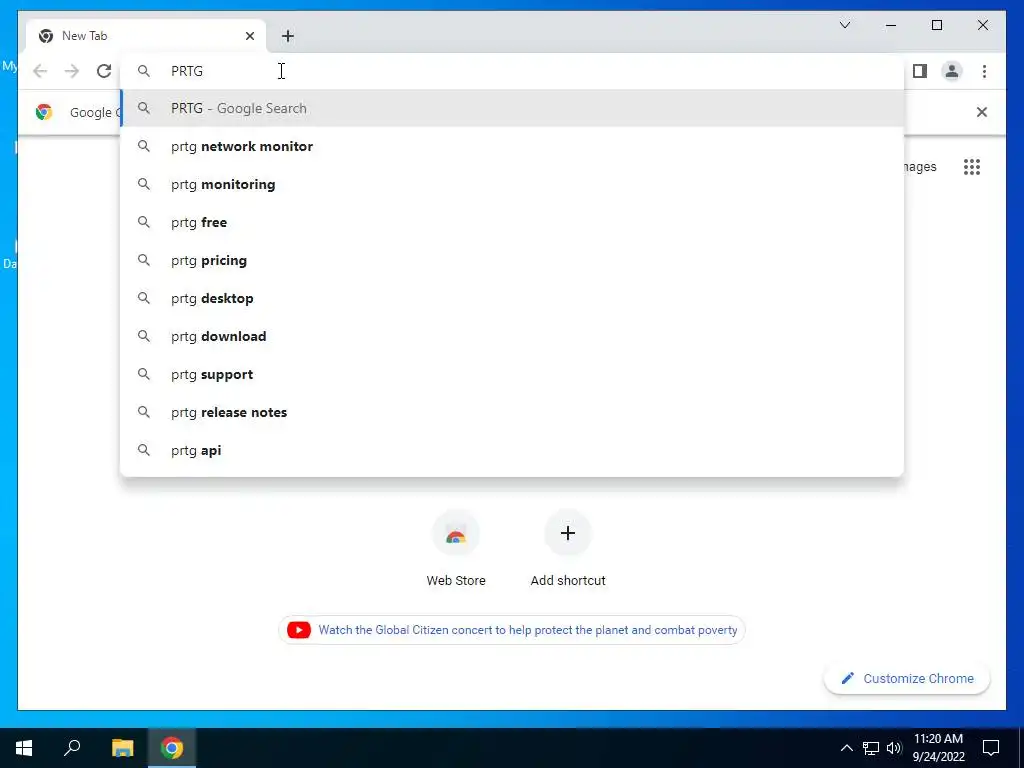The height and width of the screenshot is (768, 1024).
Task: Select the "prtg free" suggestion
Action: [x=513, y=222]
